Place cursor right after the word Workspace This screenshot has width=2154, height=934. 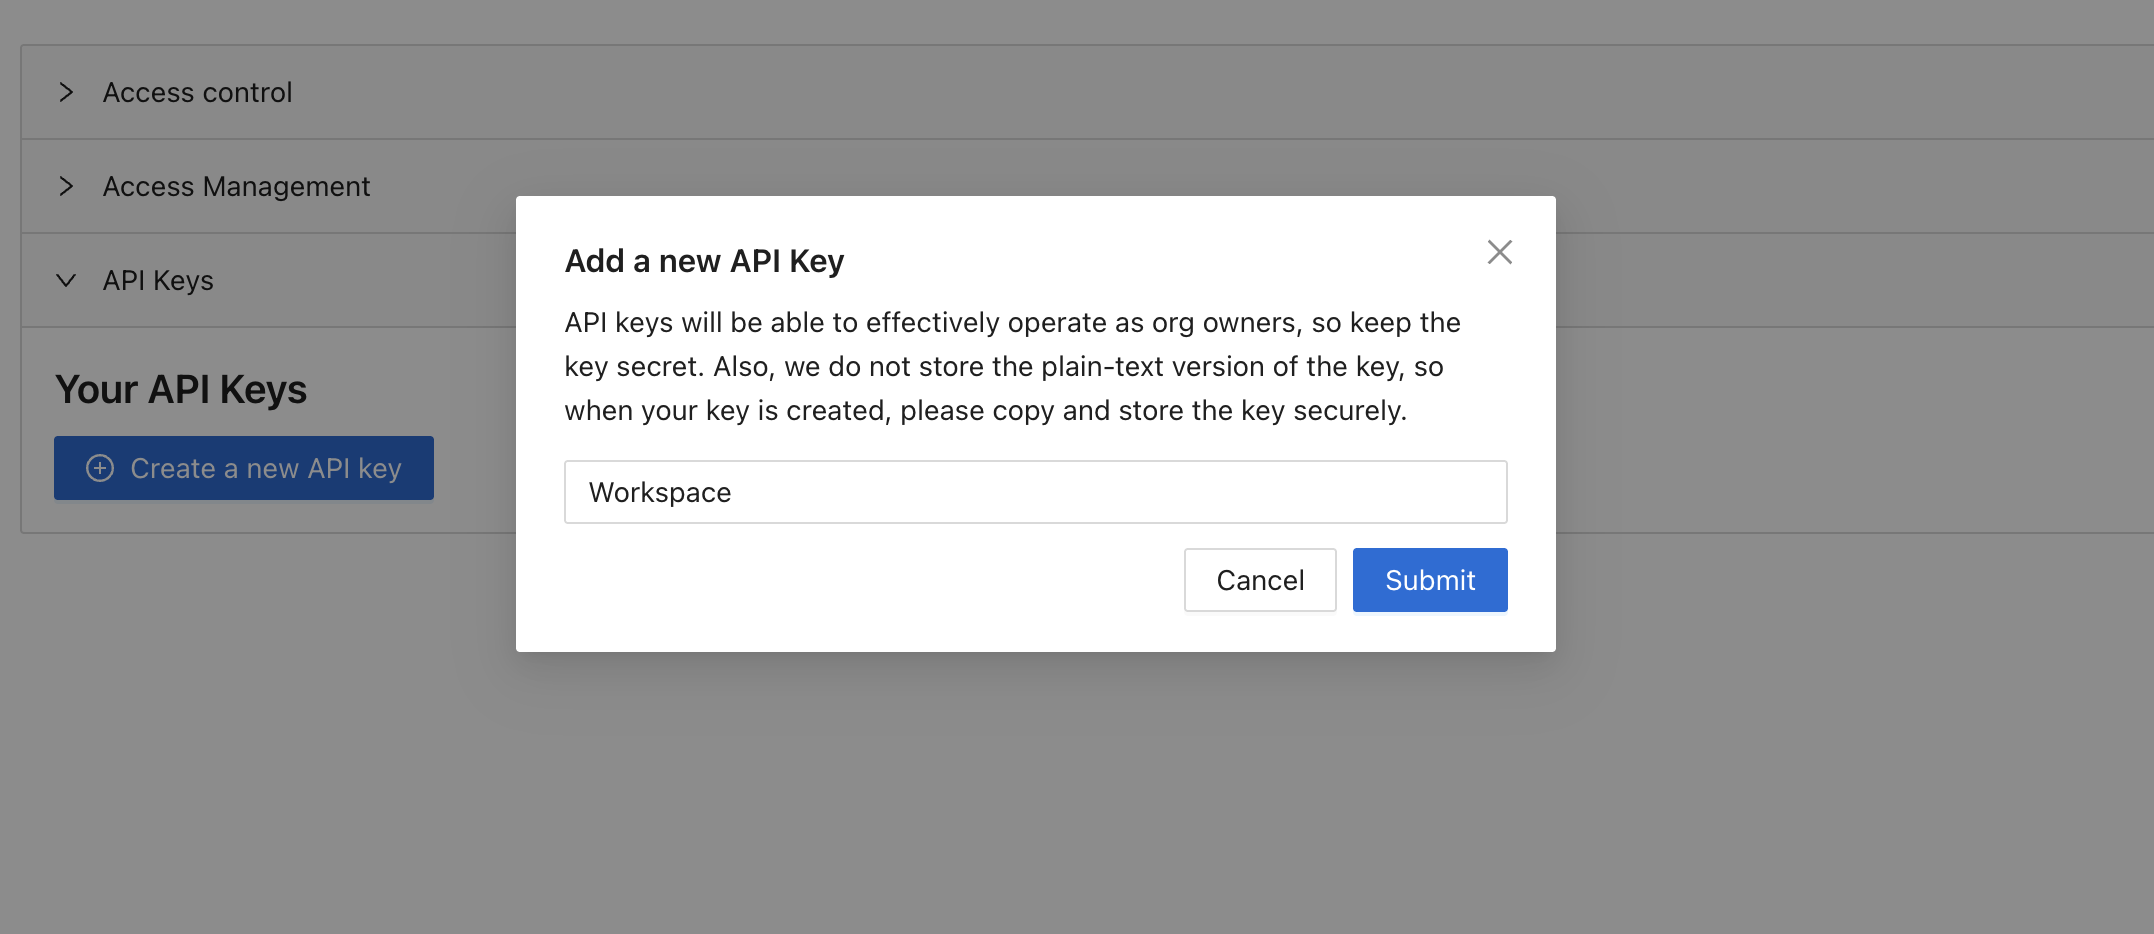tap(733, 492)
